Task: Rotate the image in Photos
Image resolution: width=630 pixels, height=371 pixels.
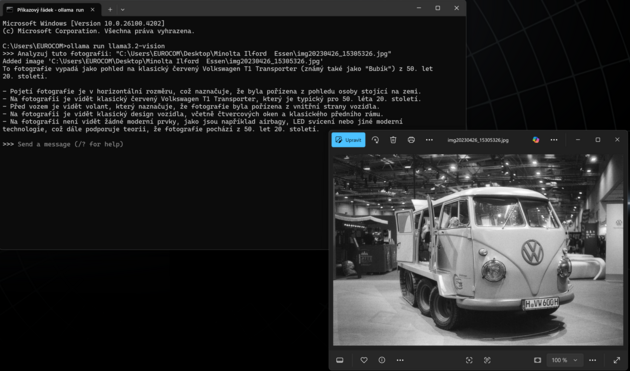Action: coord(375,140)
